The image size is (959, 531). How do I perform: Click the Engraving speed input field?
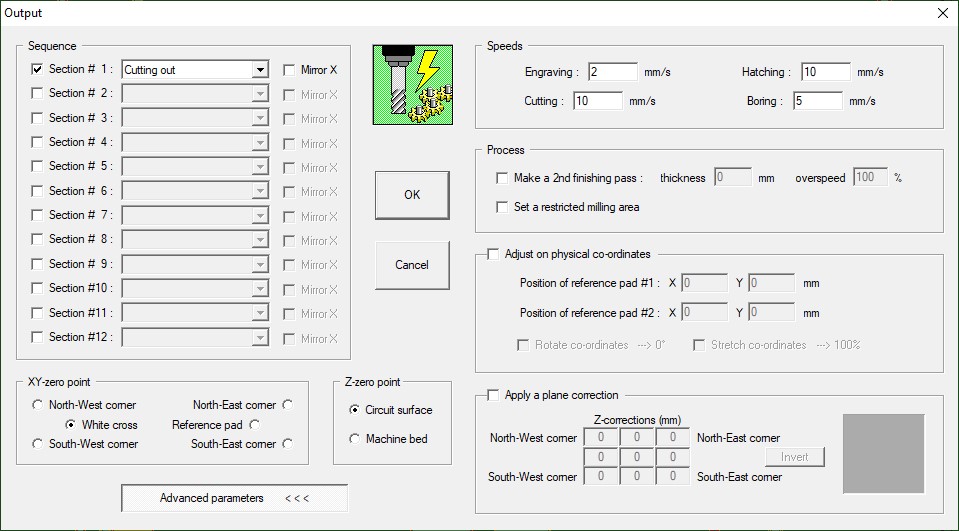tap(612, 72)
